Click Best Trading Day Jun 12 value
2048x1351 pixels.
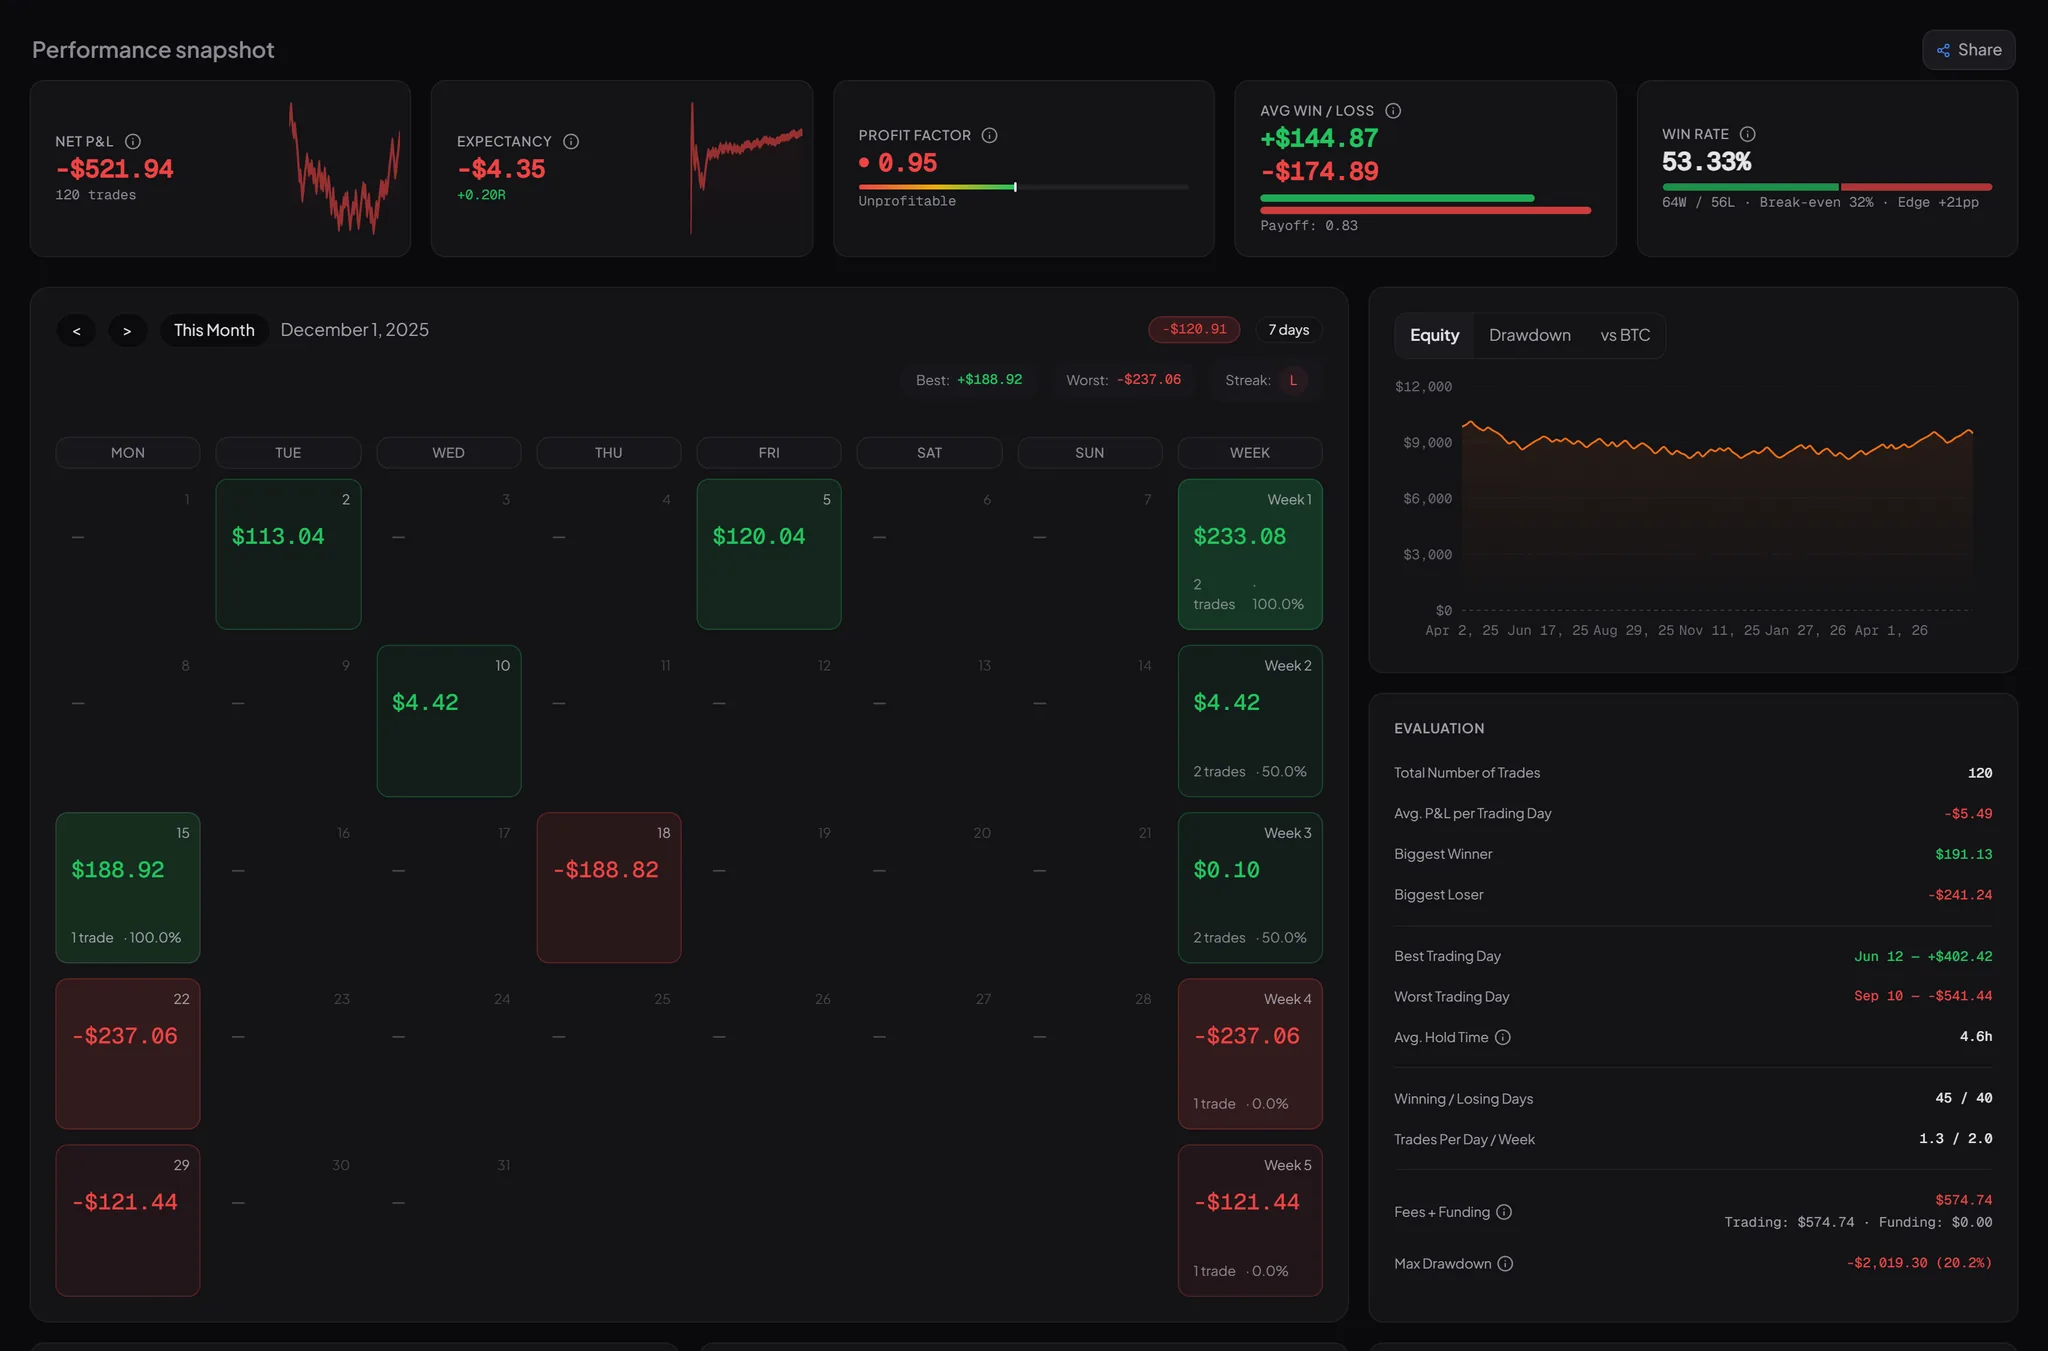pyautogui.click(x=1923, y=957)
